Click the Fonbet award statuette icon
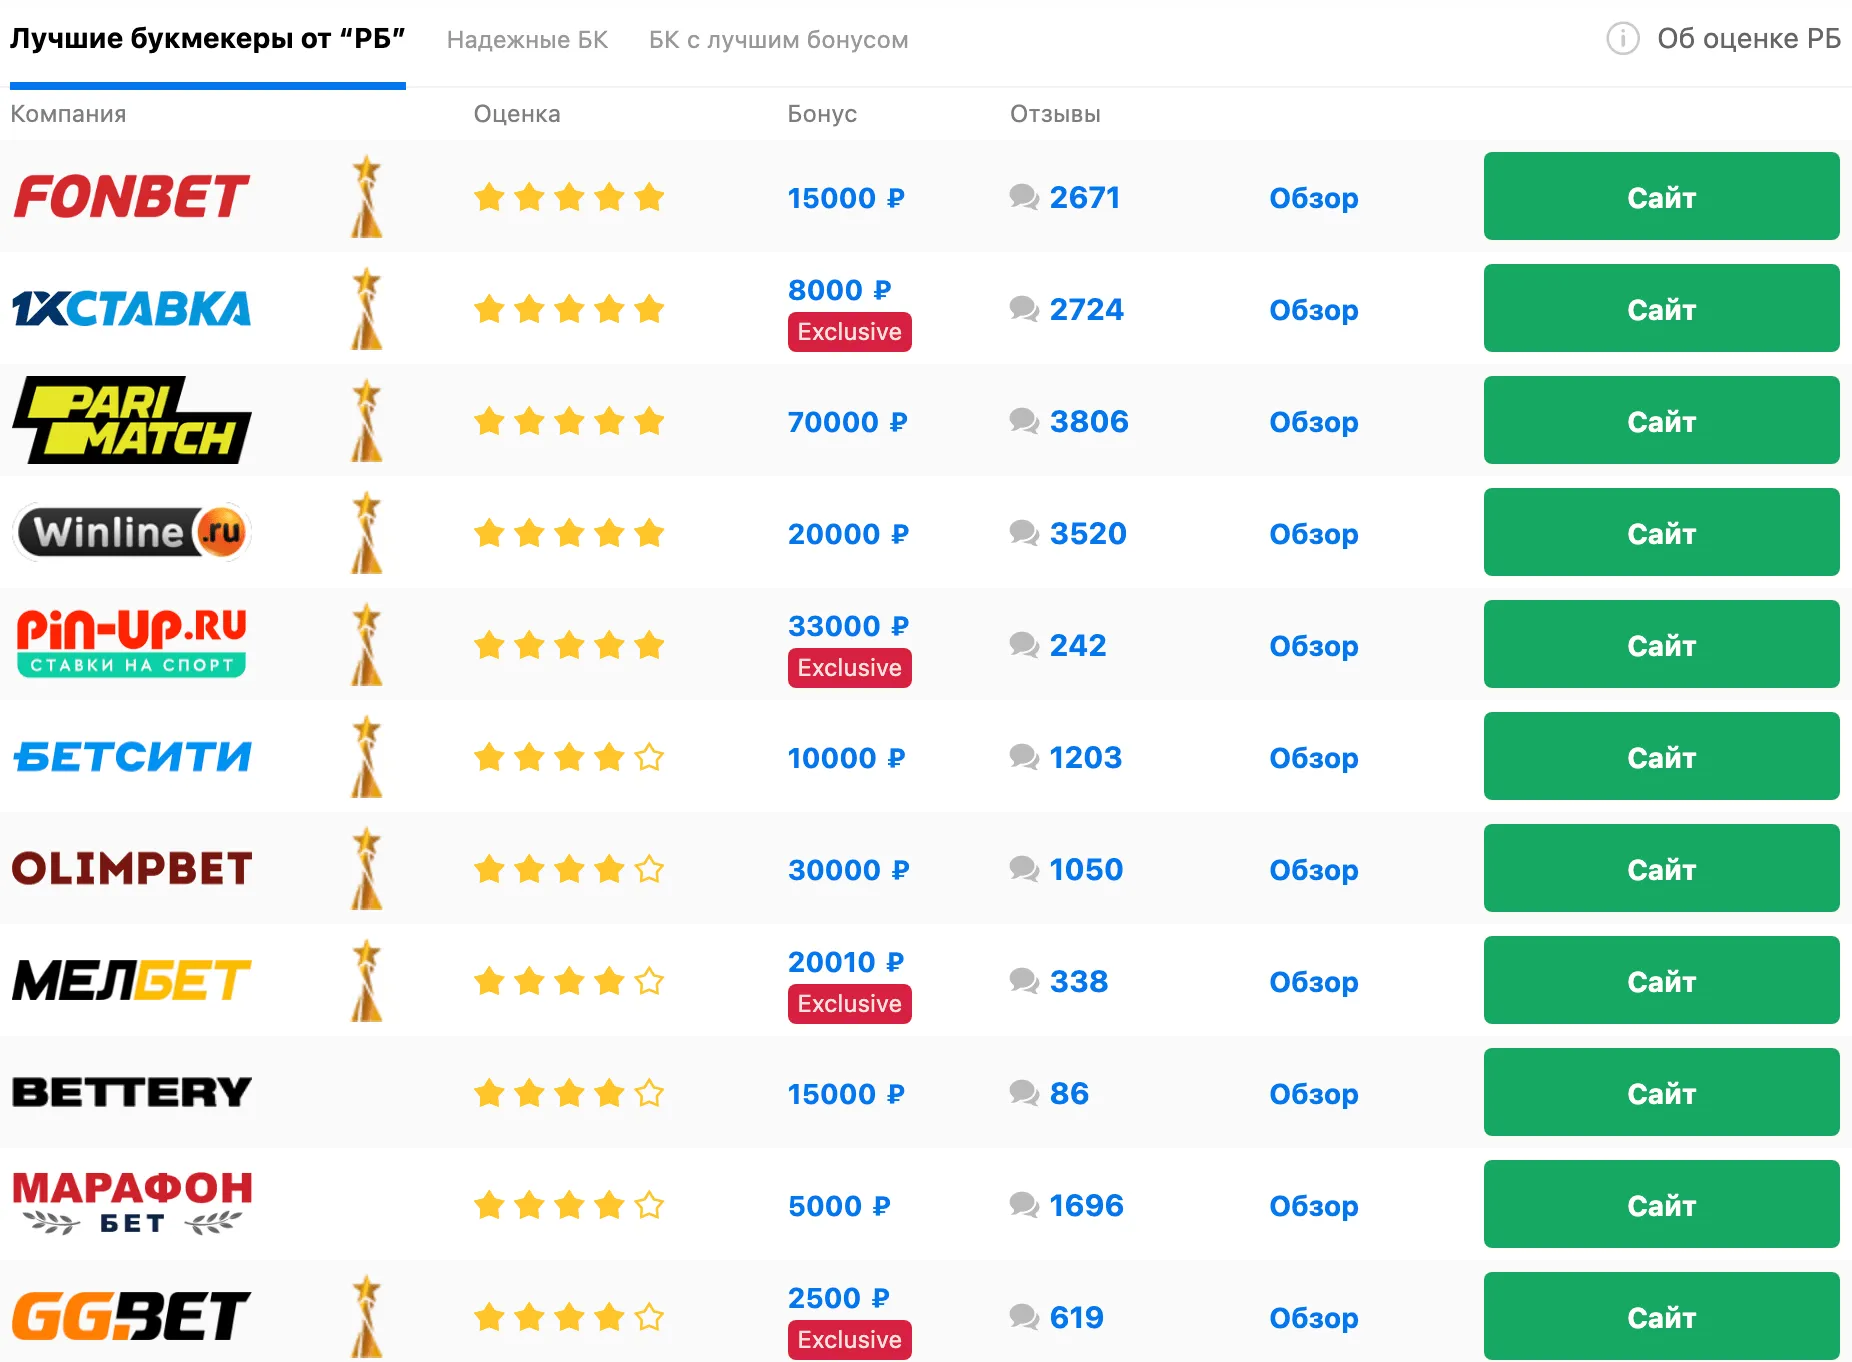The image size is (1852, 1362). tap(367, 196)
